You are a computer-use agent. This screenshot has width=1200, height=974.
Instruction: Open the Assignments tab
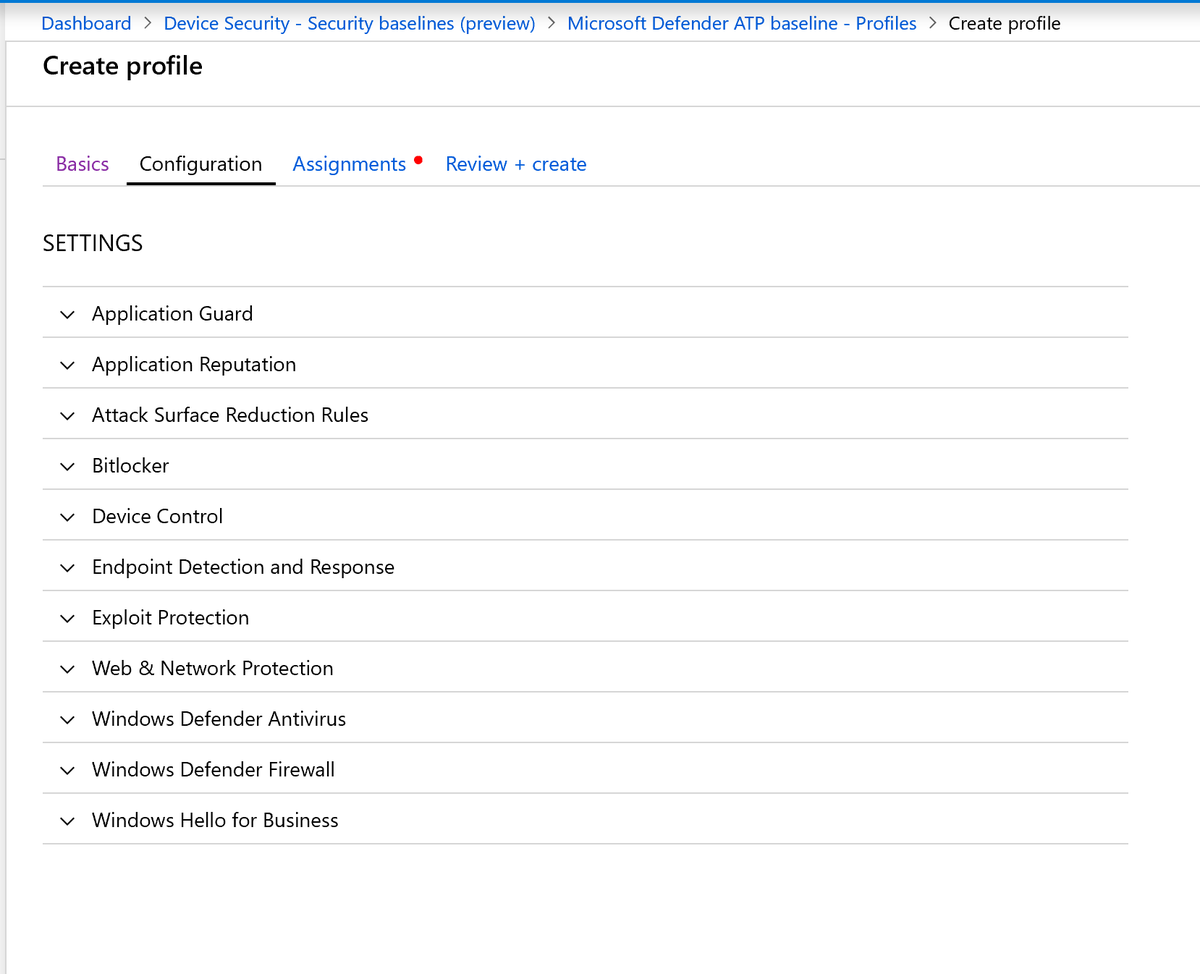click(349, 164)
